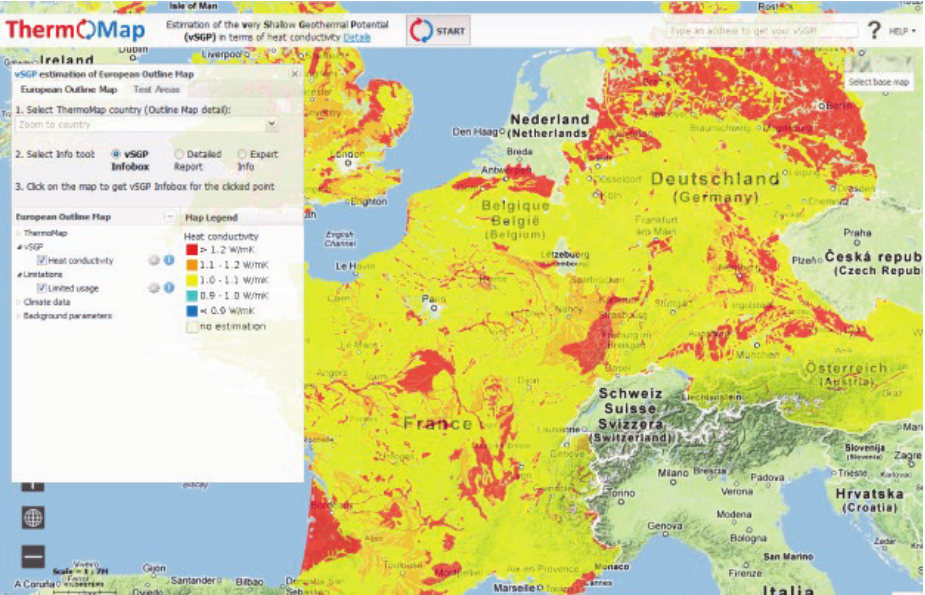Show info for the Limited usage layer

169,288
